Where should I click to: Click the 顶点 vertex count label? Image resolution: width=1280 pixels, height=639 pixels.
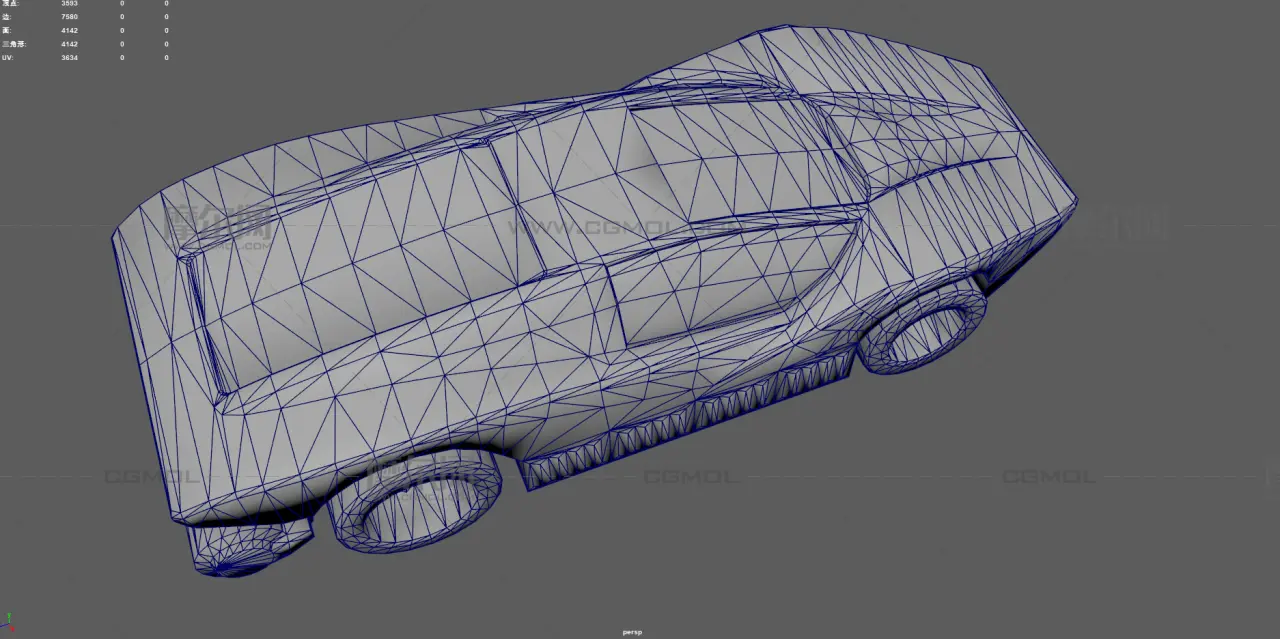pos(11,4)
